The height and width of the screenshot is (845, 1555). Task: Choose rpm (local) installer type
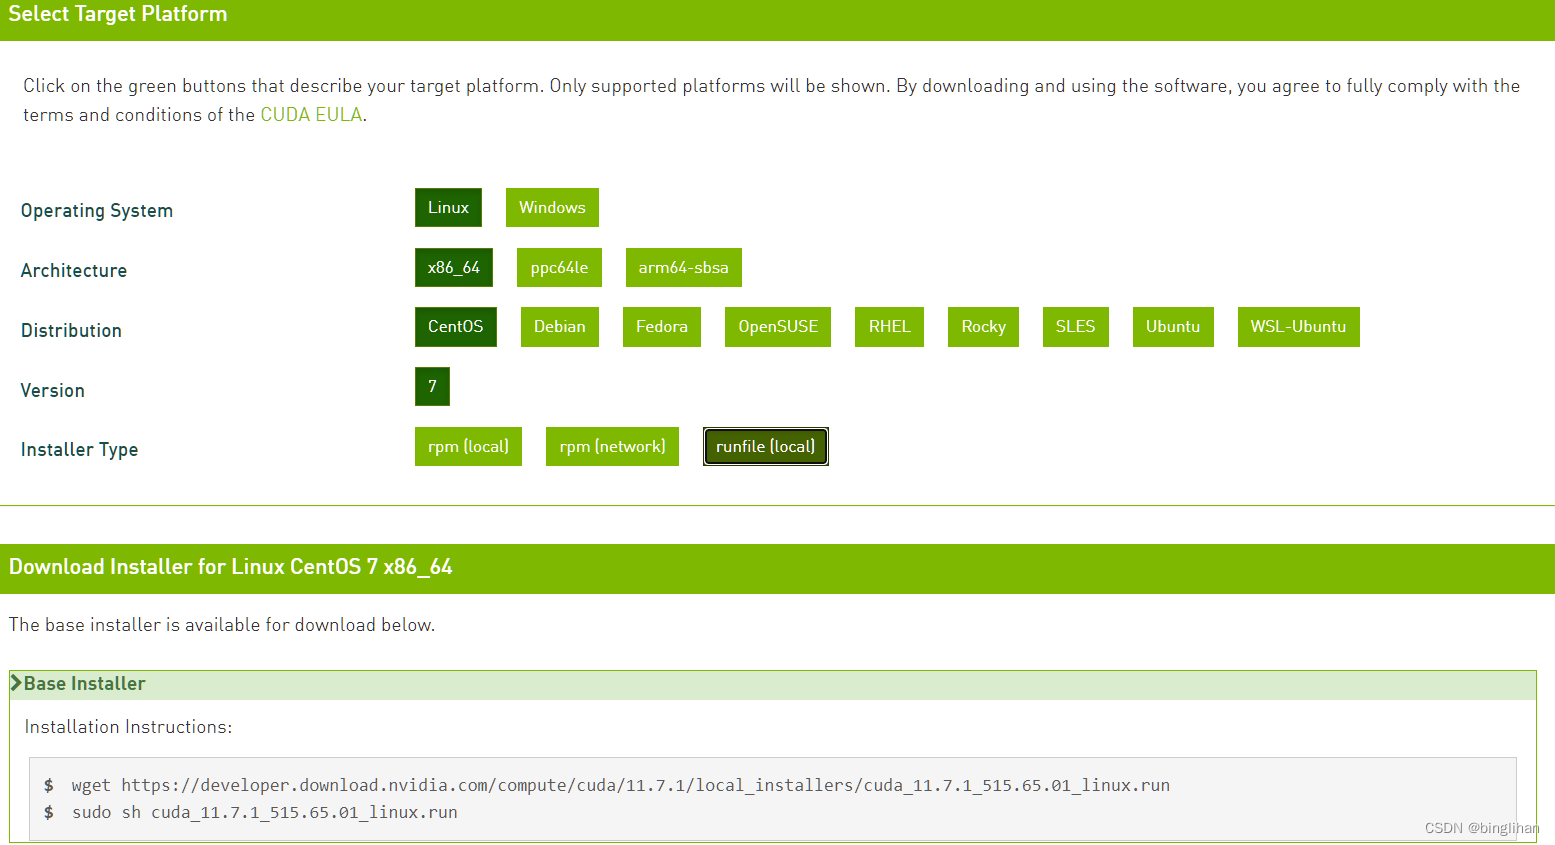[468, 446]
